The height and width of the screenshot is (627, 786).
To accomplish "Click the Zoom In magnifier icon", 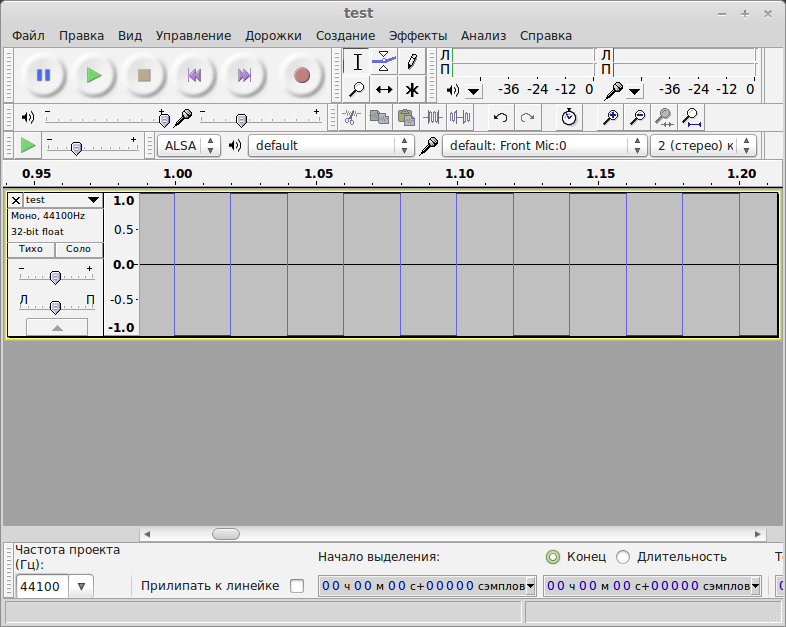I will 609,117.
